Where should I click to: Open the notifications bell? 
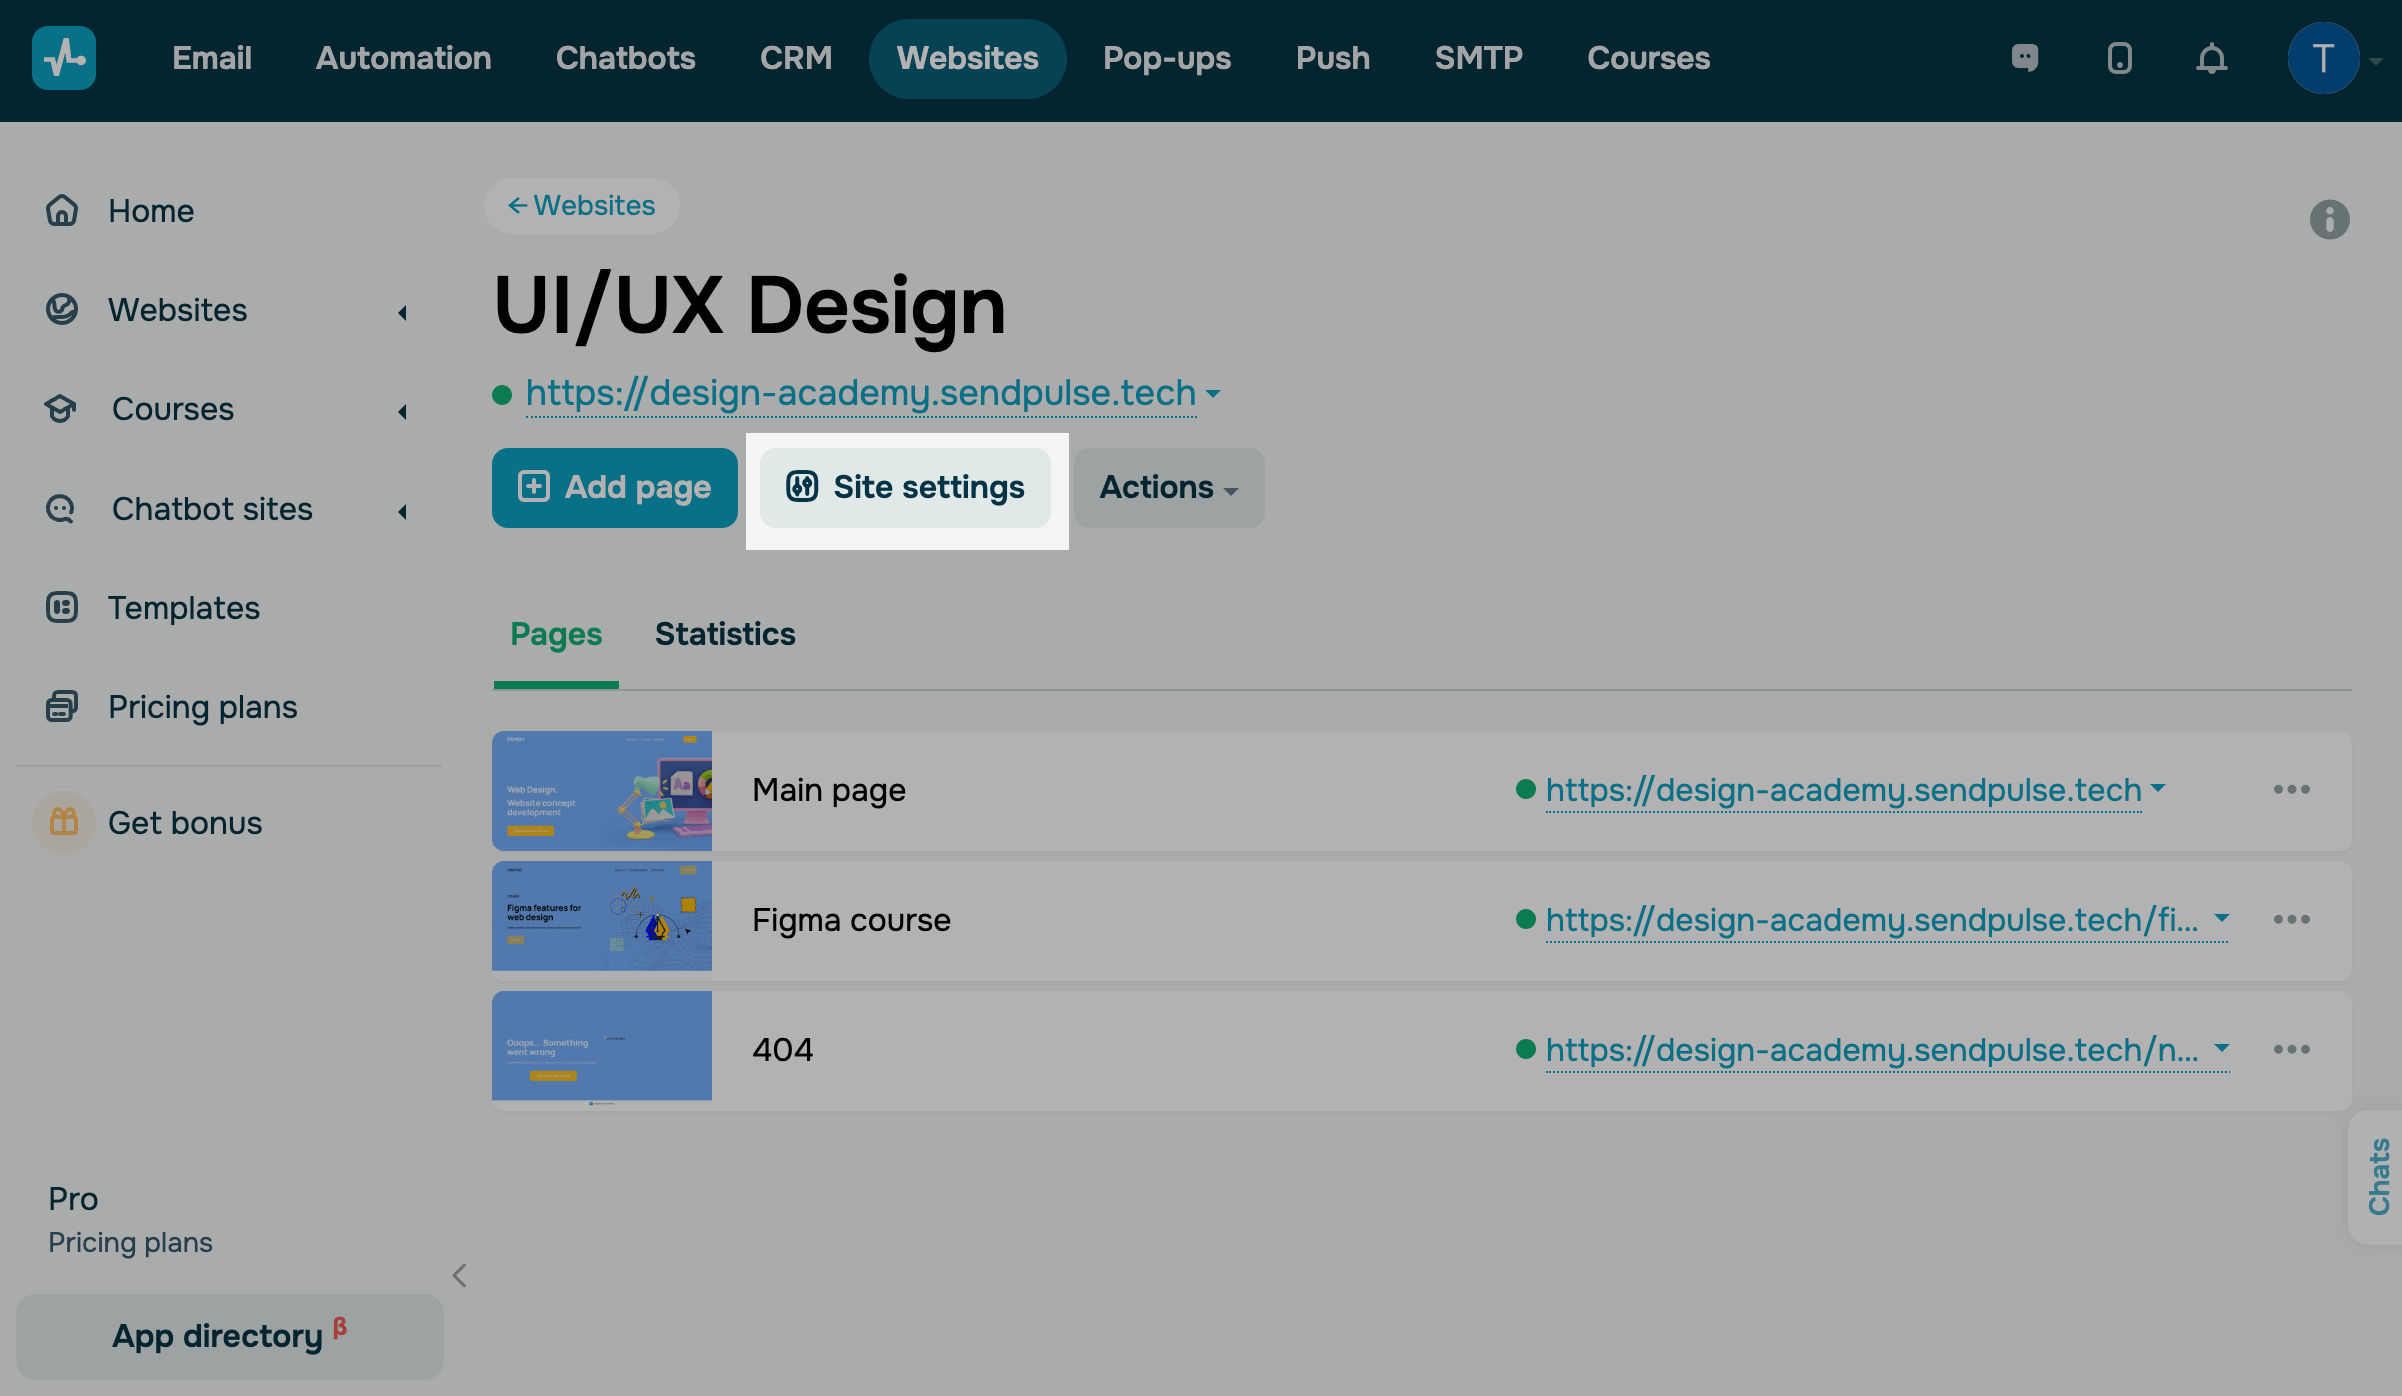point(2211,58)
